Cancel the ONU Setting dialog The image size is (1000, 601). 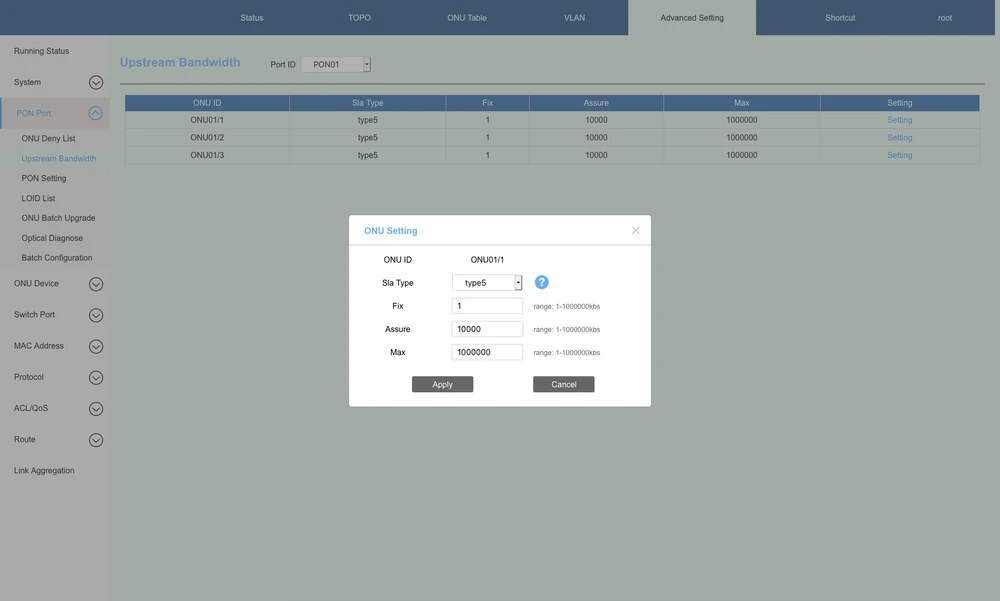[563, 384]
